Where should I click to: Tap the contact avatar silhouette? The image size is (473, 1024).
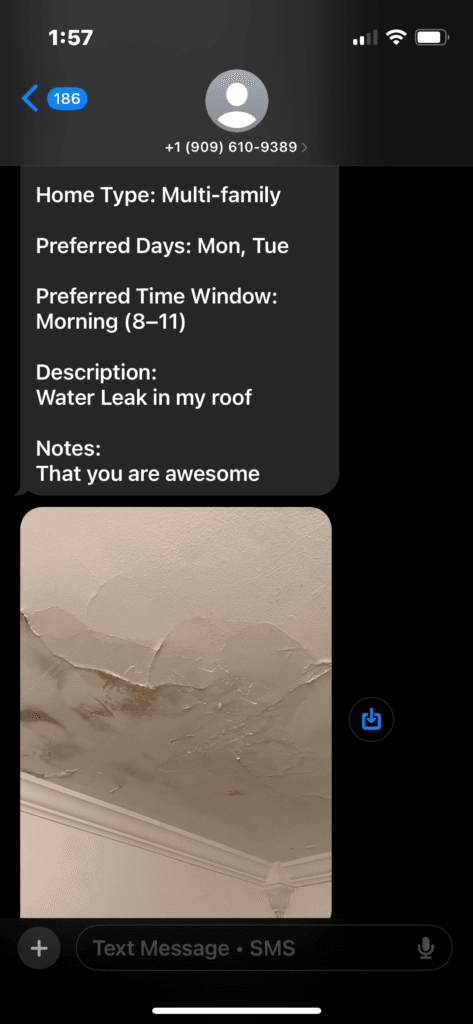236,101
